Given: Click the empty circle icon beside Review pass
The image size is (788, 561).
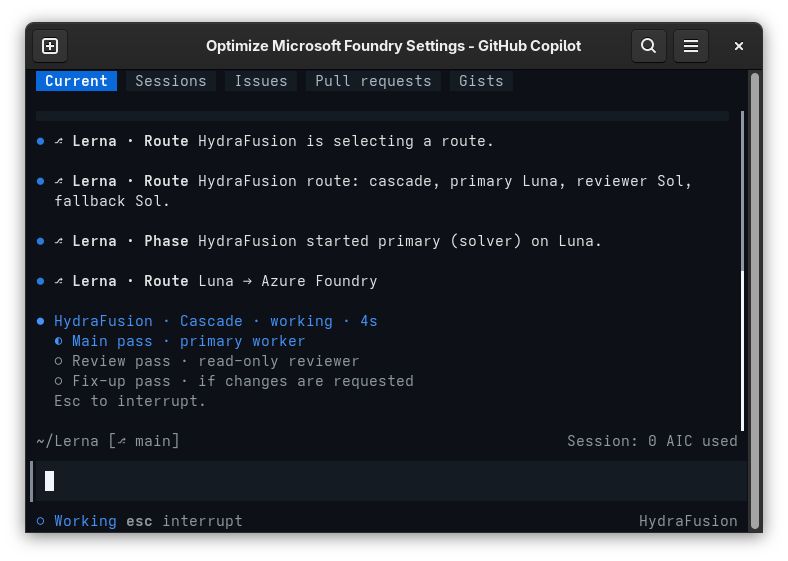Looking at the screenshot, I should (59, 361).
